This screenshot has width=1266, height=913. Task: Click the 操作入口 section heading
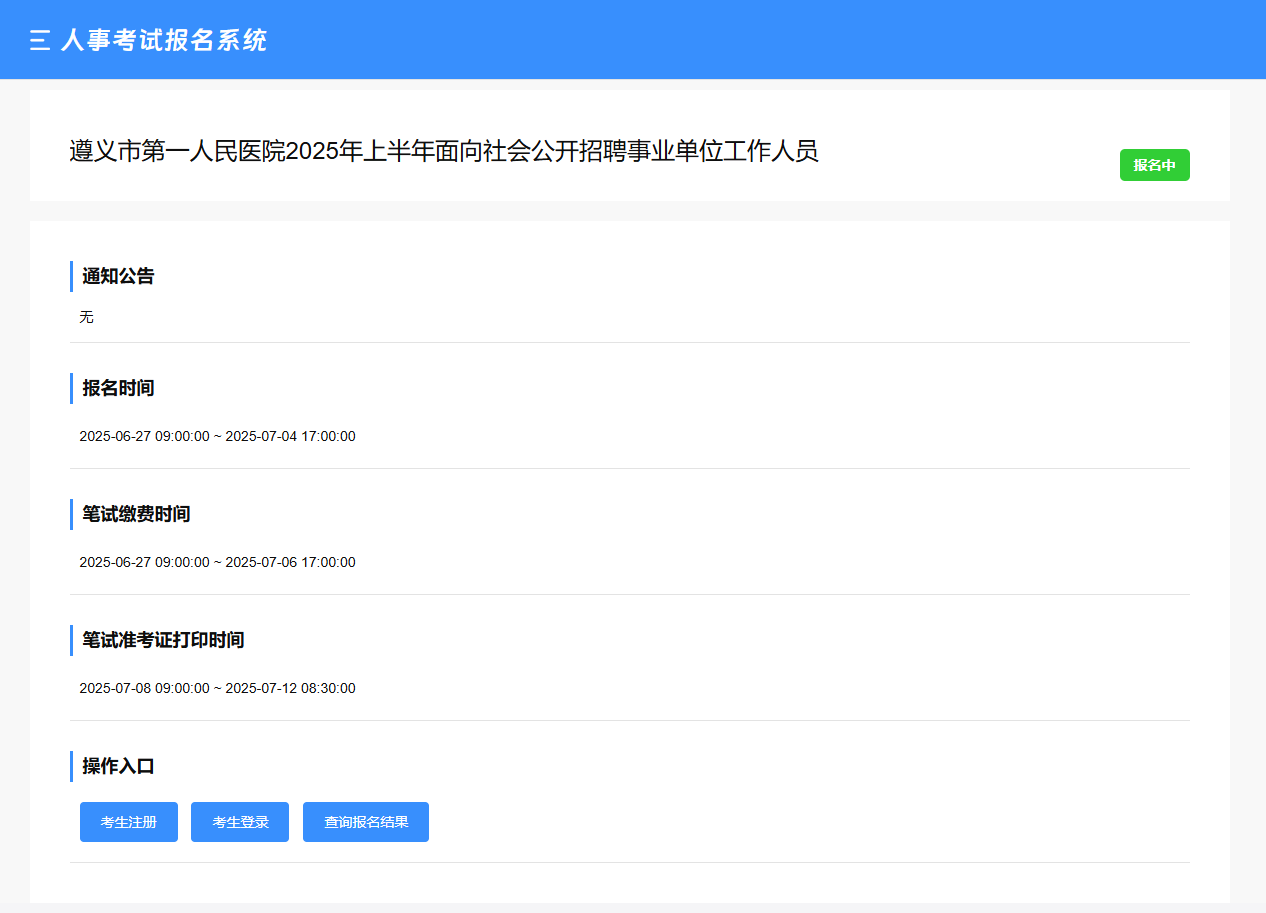point(118,766)
